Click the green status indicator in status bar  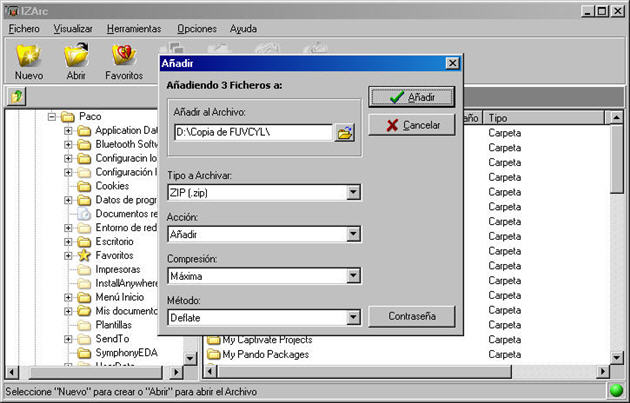tap(616, 391)
